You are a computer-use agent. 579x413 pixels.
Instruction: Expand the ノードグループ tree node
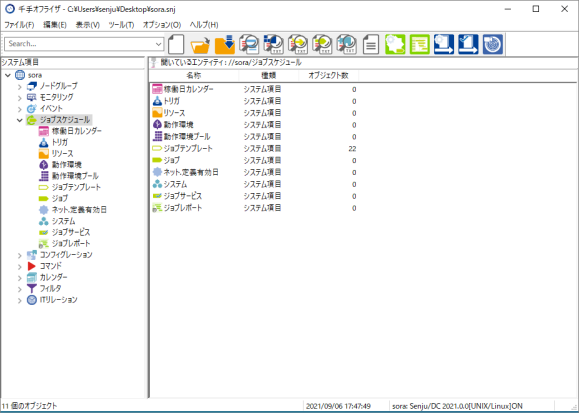coord(20,87)
